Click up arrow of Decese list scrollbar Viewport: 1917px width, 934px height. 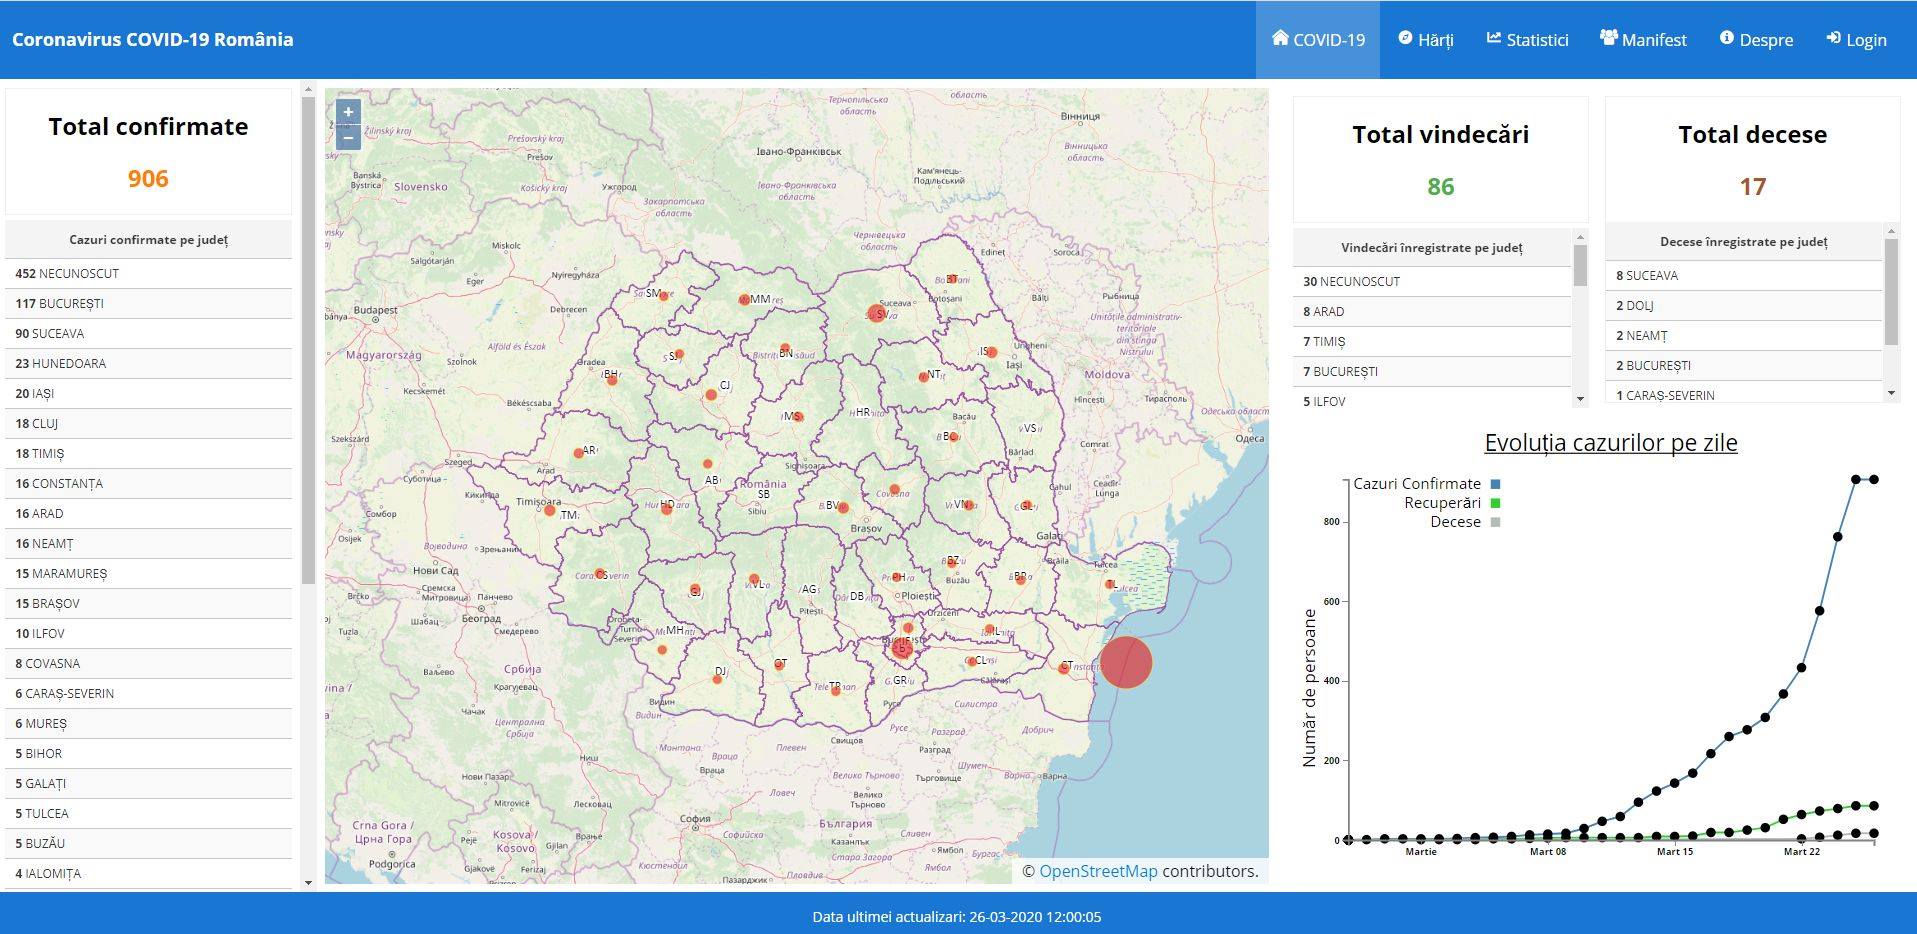[x=1891, y=231]
